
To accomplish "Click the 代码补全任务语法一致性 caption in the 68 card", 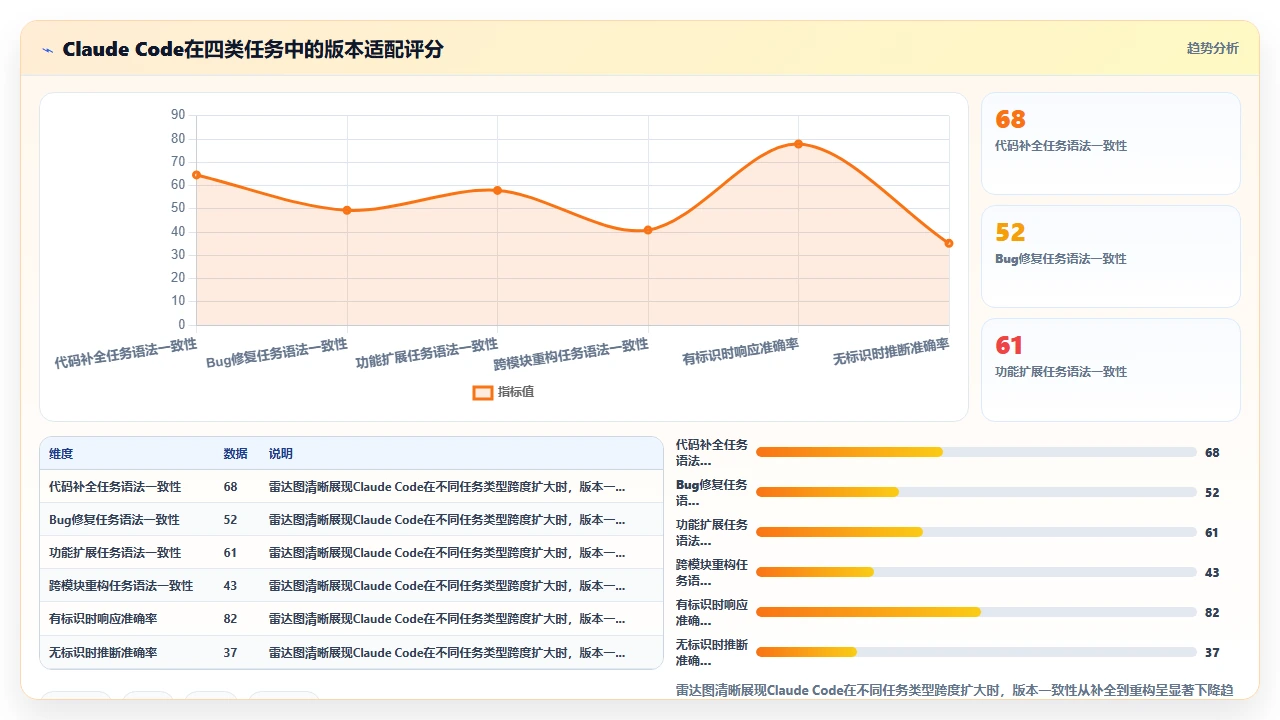I will pos(1061,146).
